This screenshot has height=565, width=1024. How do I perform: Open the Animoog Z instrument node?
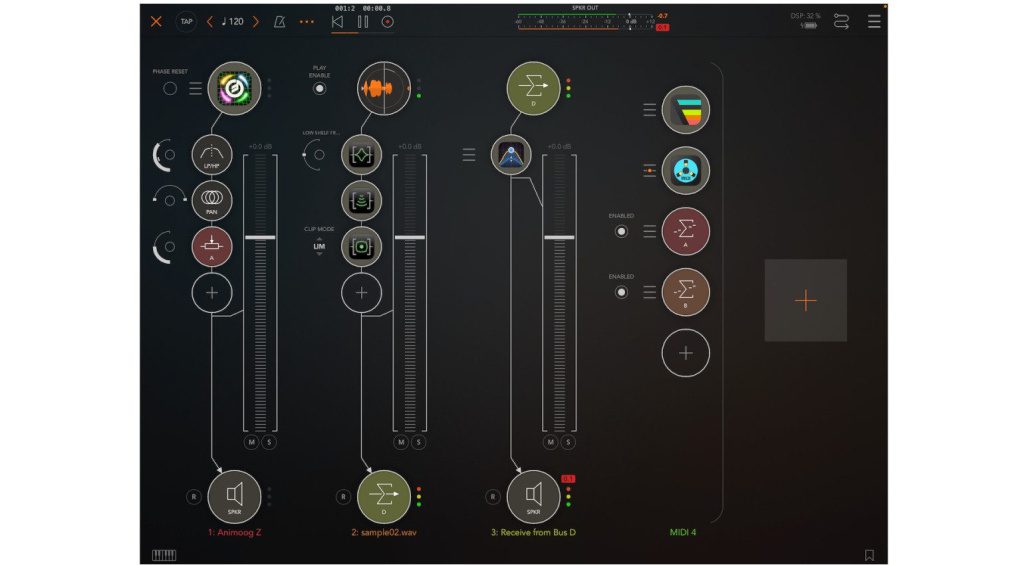pyautogui.click(x=234, y=88)
